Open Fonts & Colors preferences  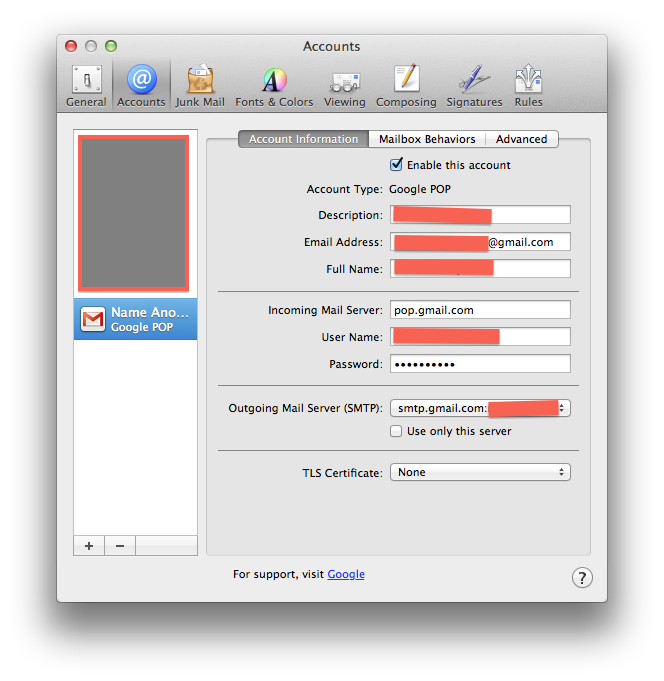point(274,86)
